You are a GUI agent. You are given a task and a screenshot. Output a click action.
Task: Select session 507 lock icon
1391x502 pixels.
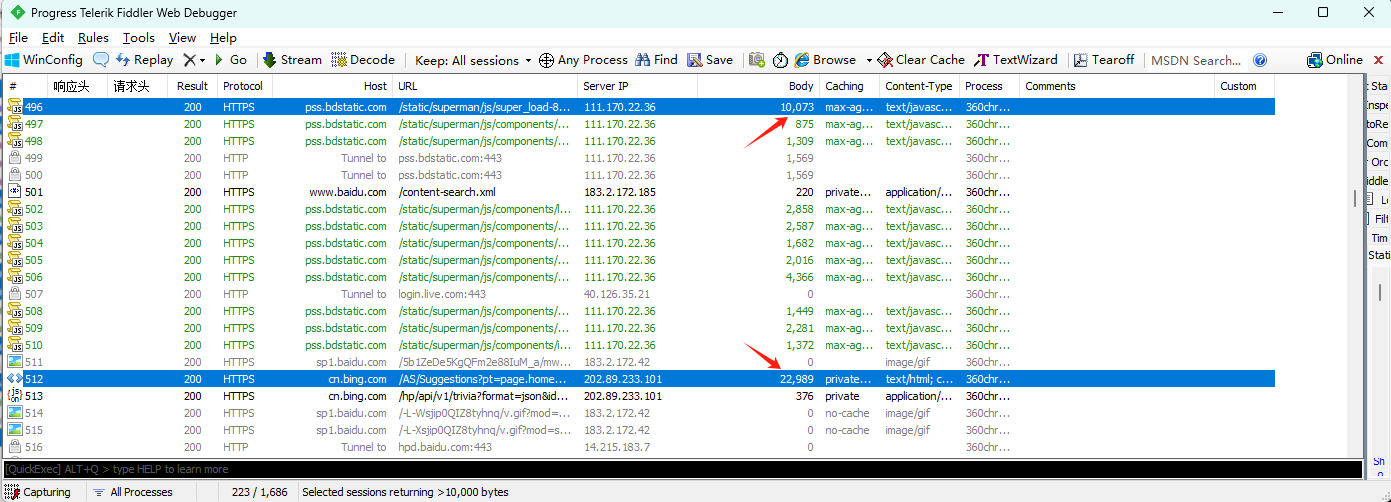pos(14,294)
